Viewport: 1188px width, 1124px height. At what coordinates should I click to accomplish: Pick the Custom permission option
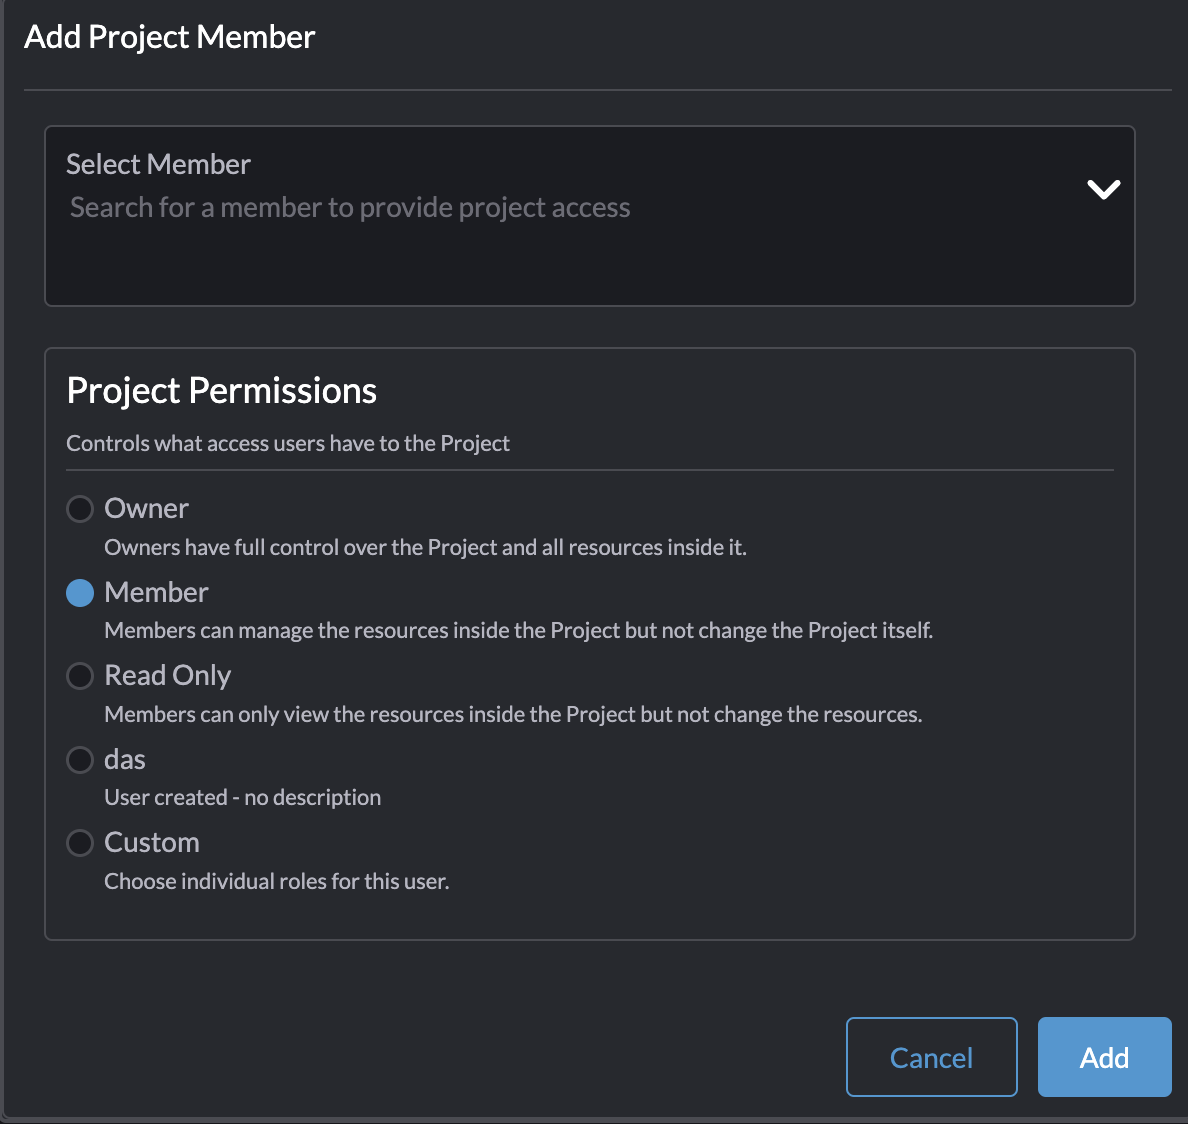[x=80, y=842]
